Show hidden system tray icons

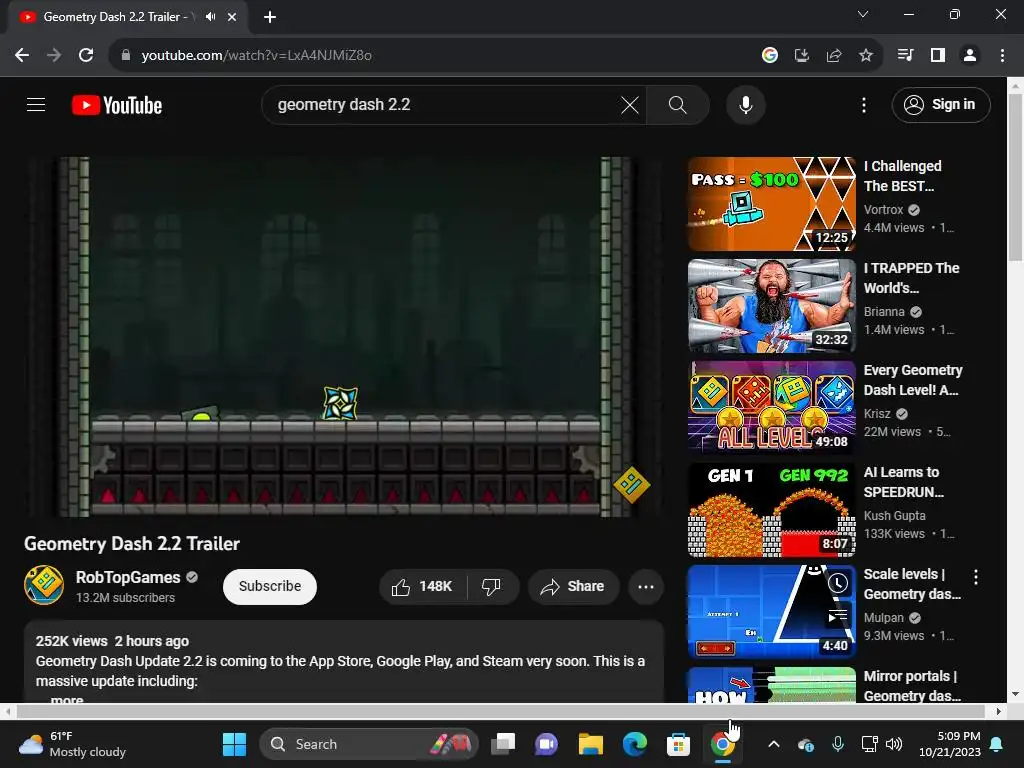[x=774, y=744]
